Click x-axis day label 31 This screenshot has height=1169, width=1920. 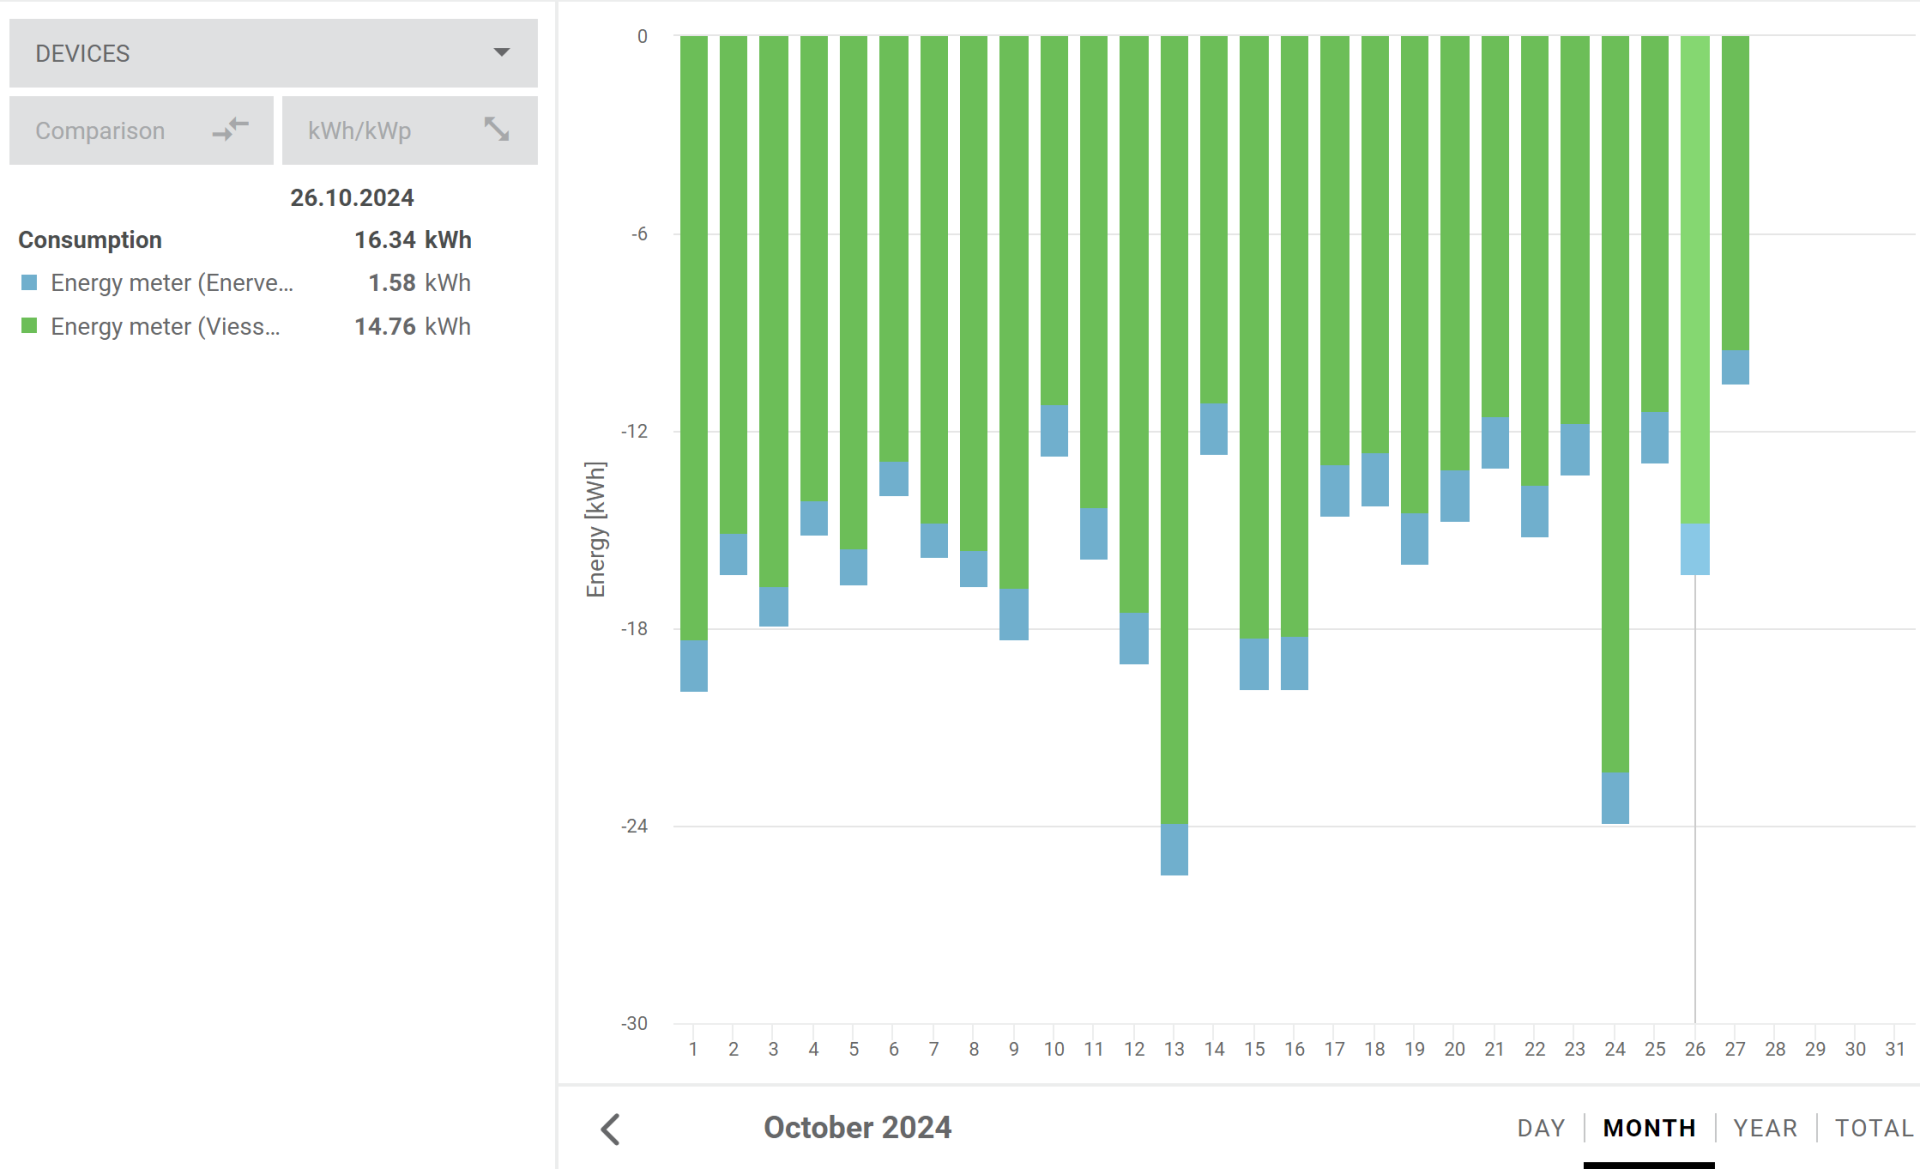pyautogui.click(x=1895, y=1049)
